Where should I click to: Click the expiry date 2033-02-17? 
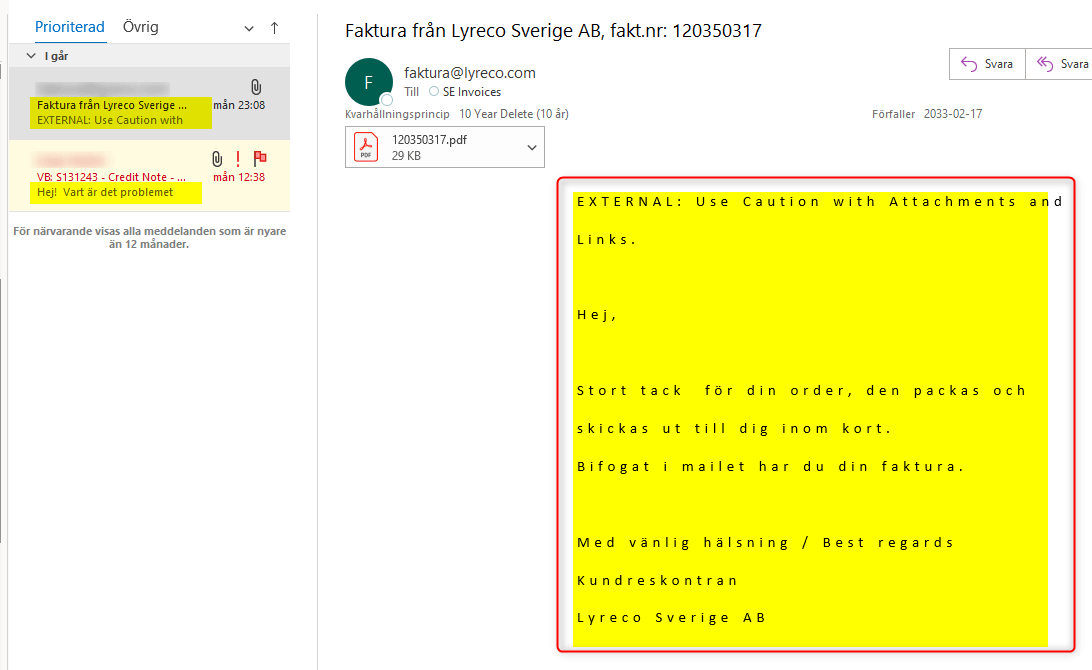(x=953, y=114)
